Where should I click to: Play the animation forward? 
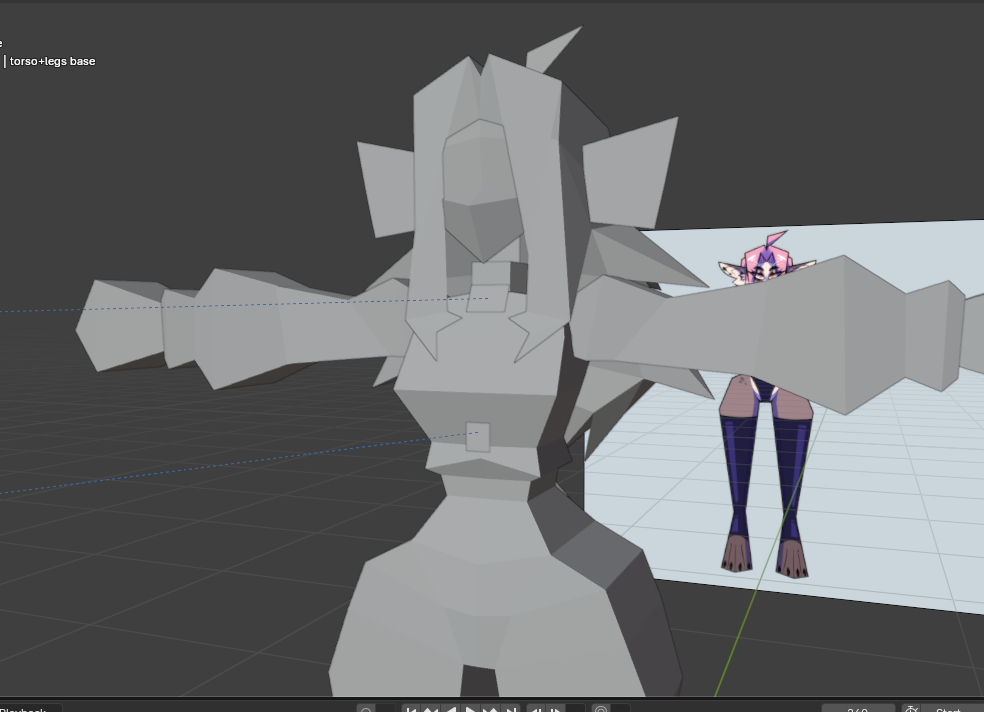click(x=471, y=709)
